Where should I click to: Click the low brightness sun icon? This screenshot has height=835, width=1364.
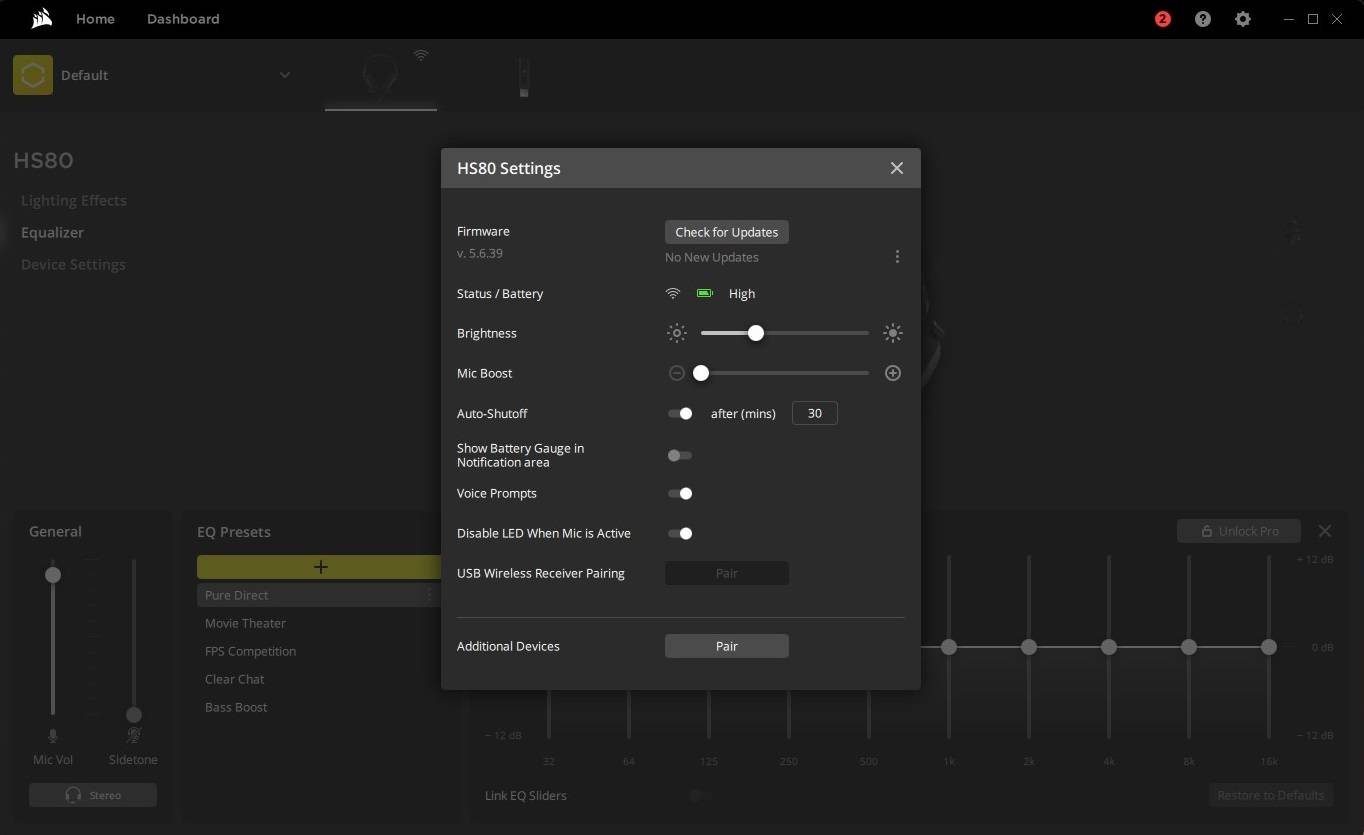click(677, 333)
